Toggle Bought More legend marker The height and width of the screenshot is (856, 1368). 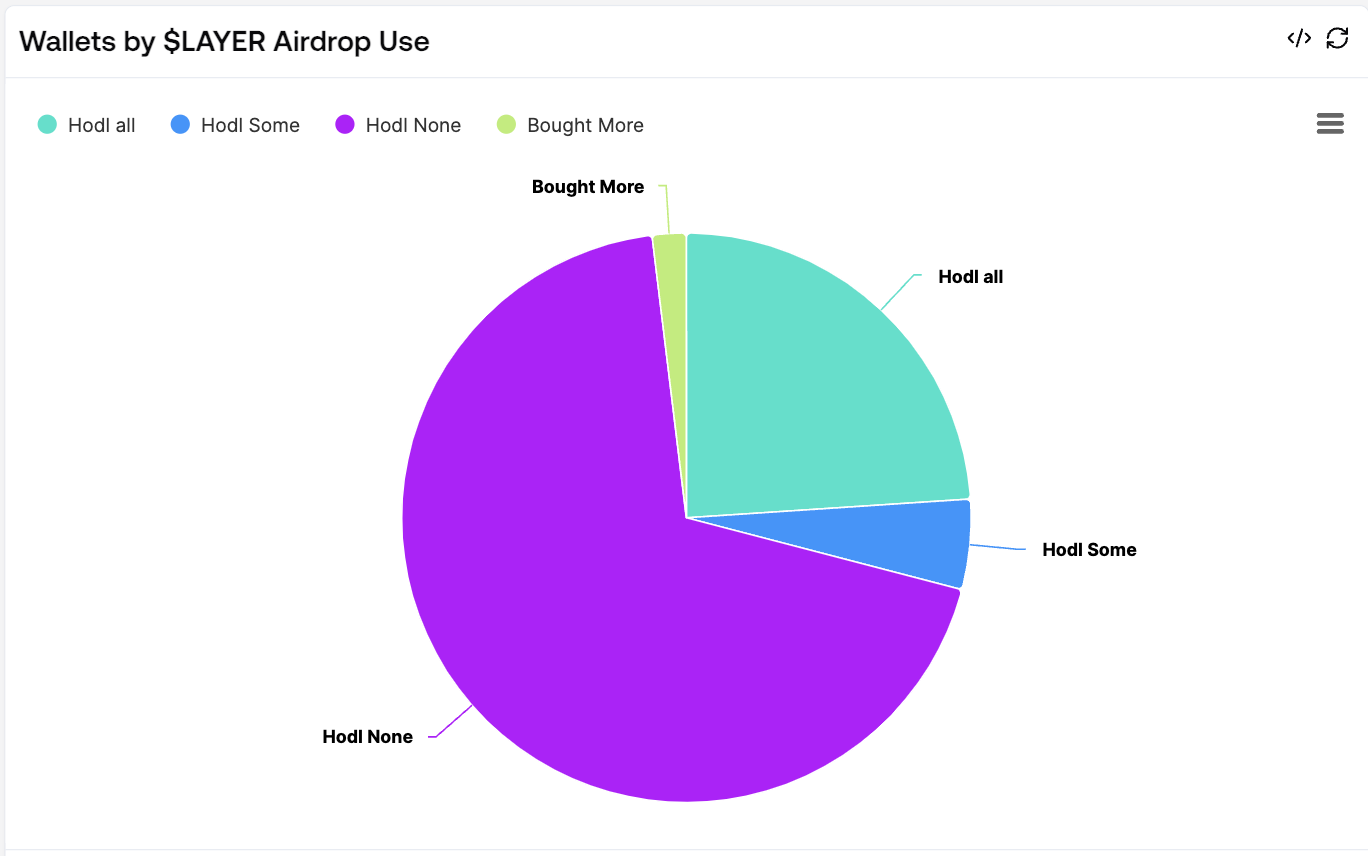[507, 125]
